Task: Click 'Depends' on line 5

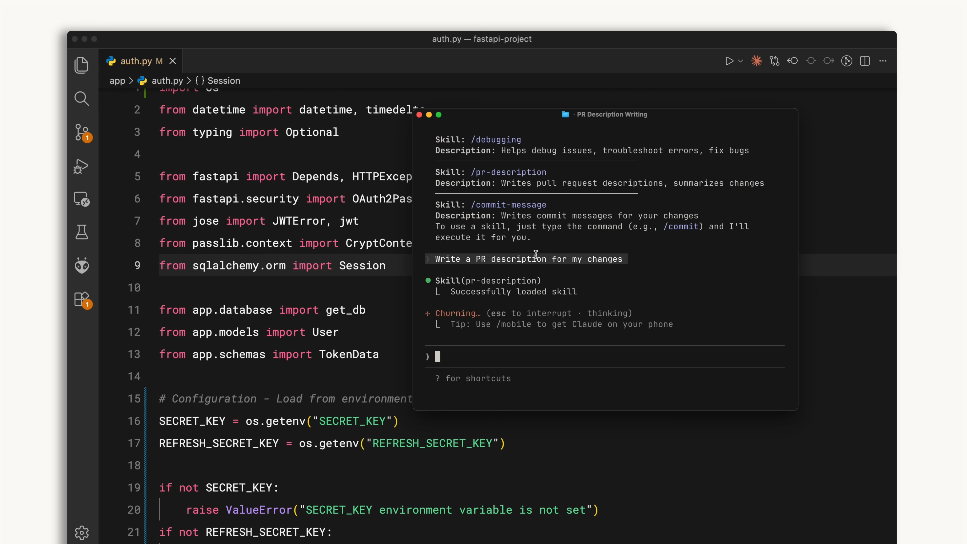Action: (315, 176)
